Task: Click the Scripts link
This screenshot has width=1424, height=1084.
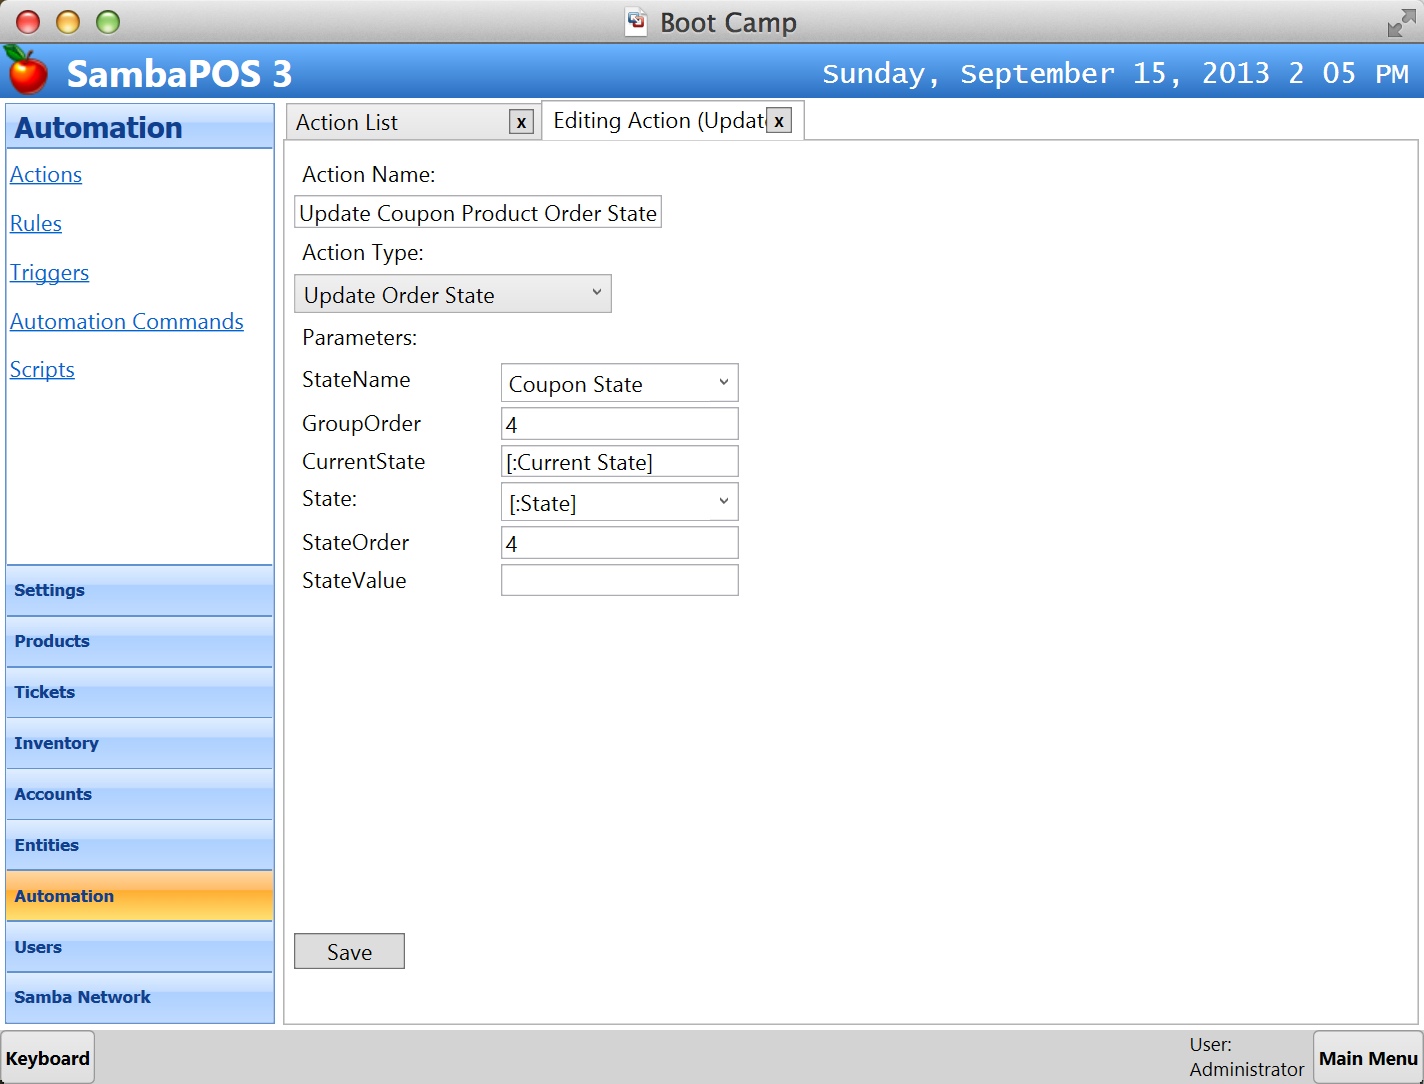Action: (42, 370)
